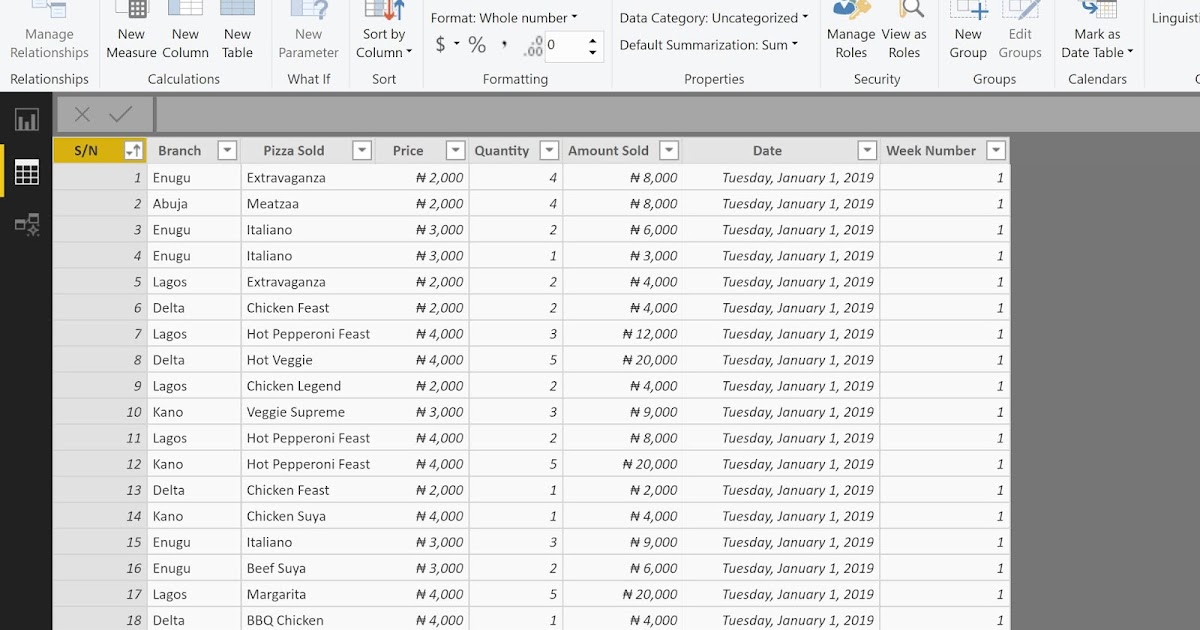Open Price column filter dropdown
1200x630 pixels.
(456, 151)
